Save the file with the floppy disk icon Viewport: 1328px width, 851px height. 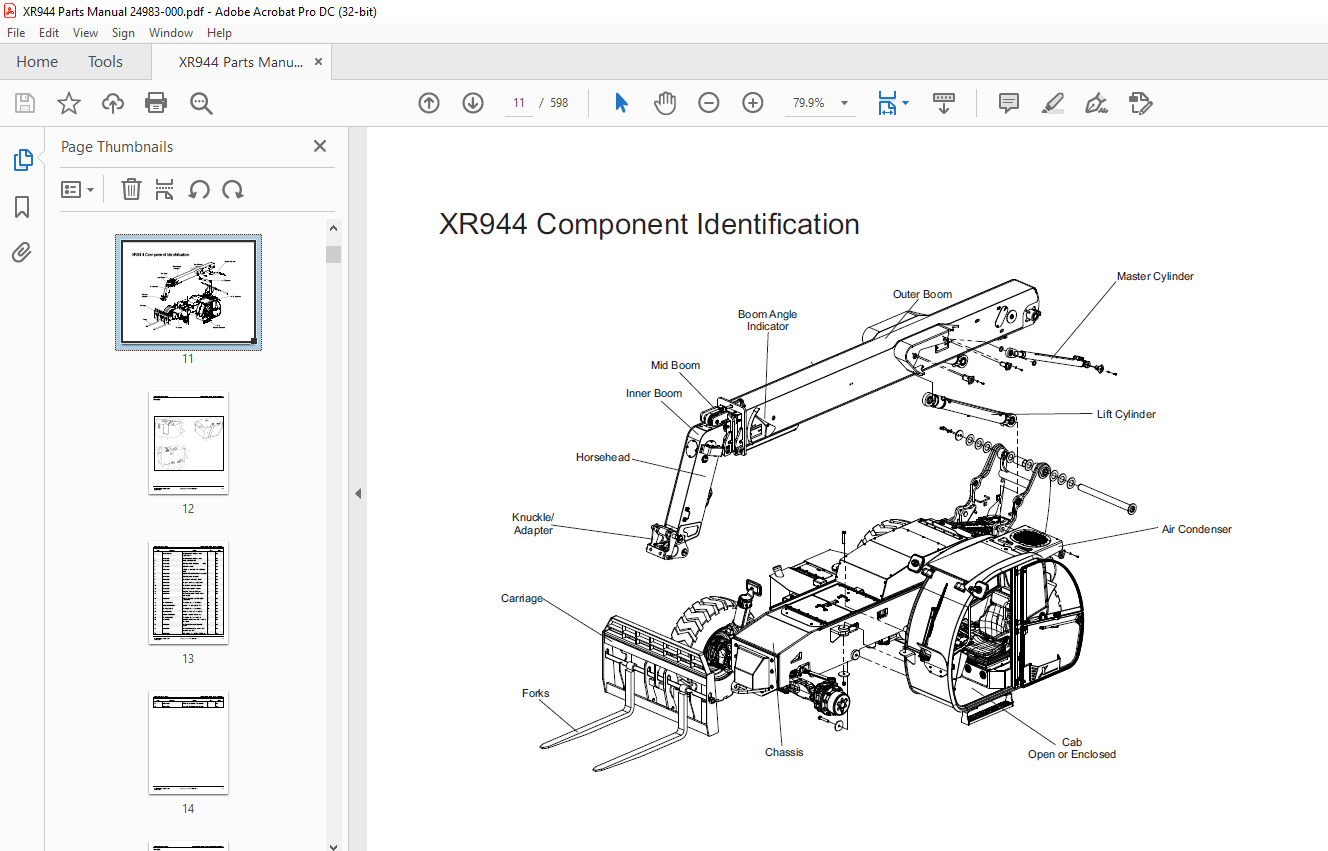[25, 103]
